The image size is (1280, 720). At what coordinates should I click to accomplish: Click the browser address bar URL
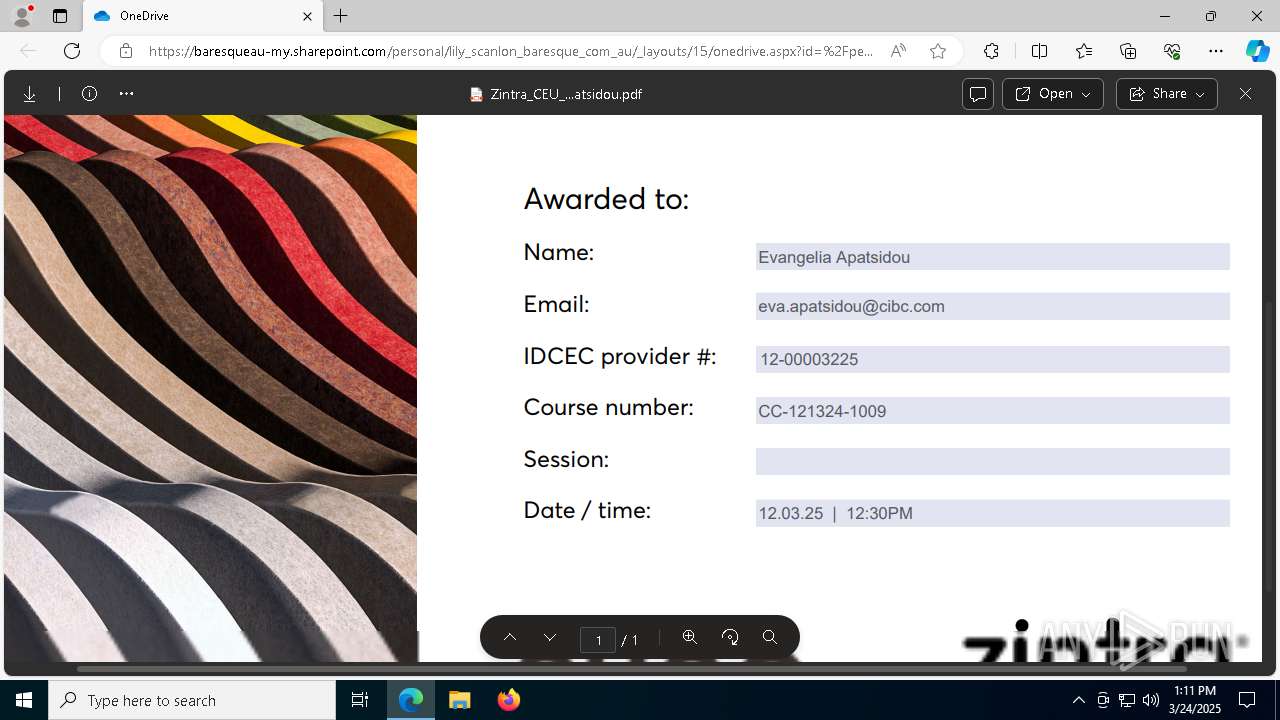click(x=510, y=51)
